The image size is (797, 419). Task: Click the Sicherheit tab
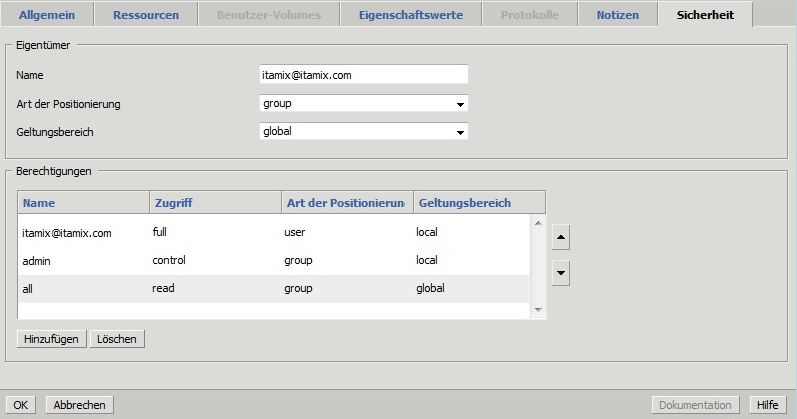click(705, 15)
